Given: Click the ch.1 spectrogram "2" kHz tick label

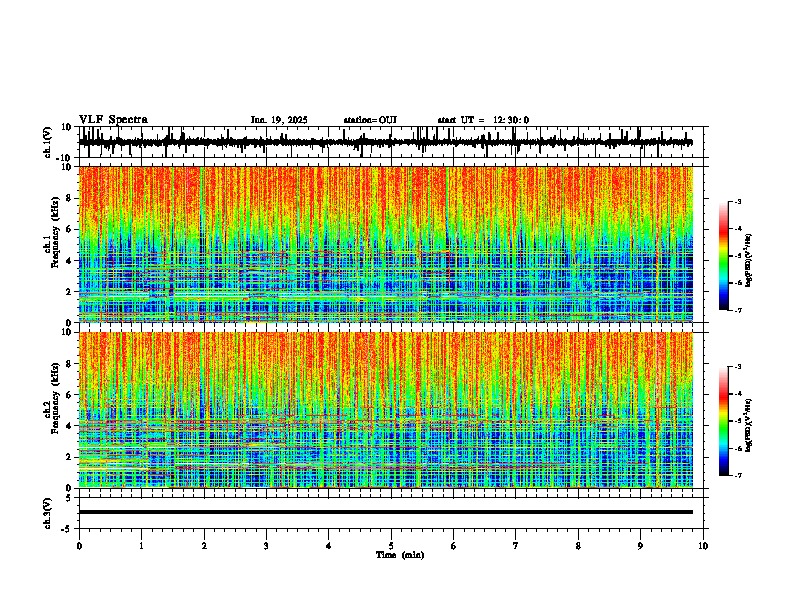Looking at the screenshot, I should (70, 292).
